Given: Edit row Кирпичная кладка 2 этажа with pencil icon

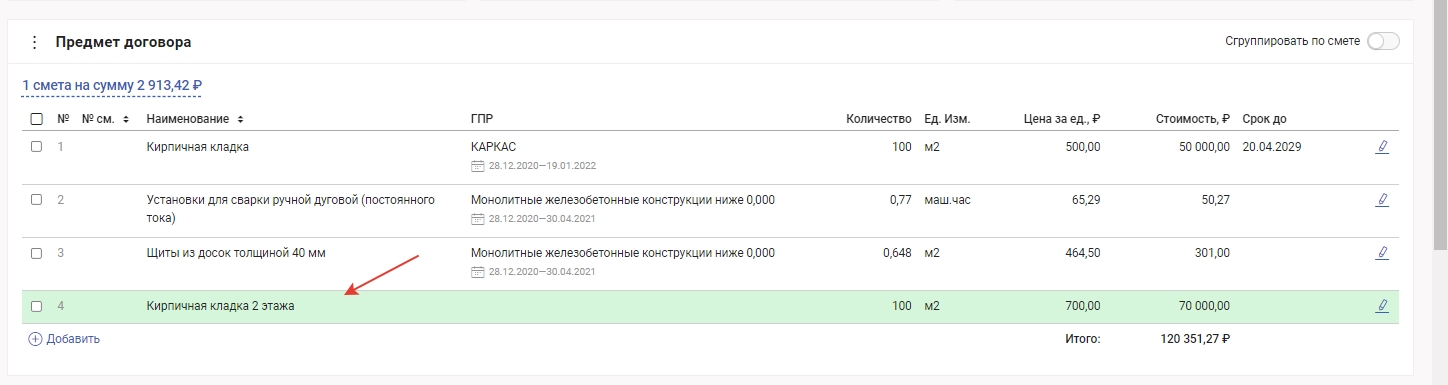Looking at the screenshot, I should pyautogui.click(x=1382, y=306).
